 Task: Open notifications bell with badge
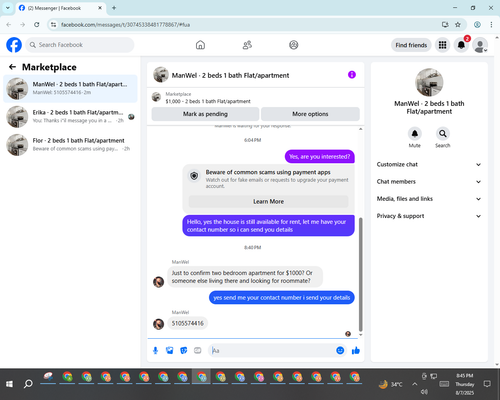(x=461, y=45)
